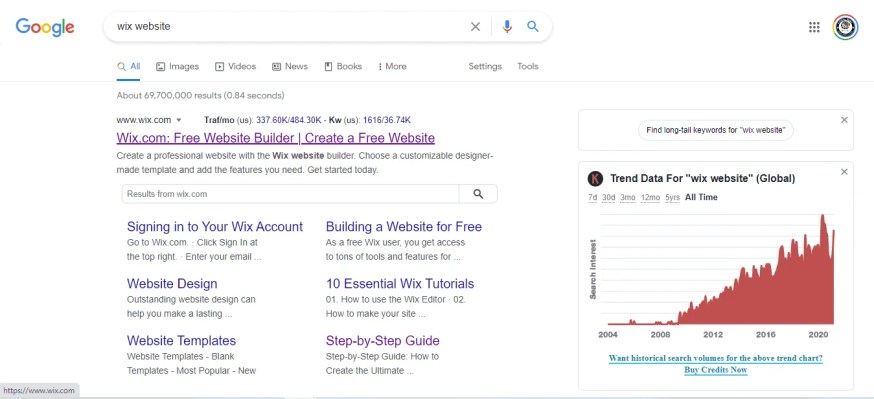This screenshot has height=399, width=874.
Task: Select the 3mo trend range
Action: [628, 197]
